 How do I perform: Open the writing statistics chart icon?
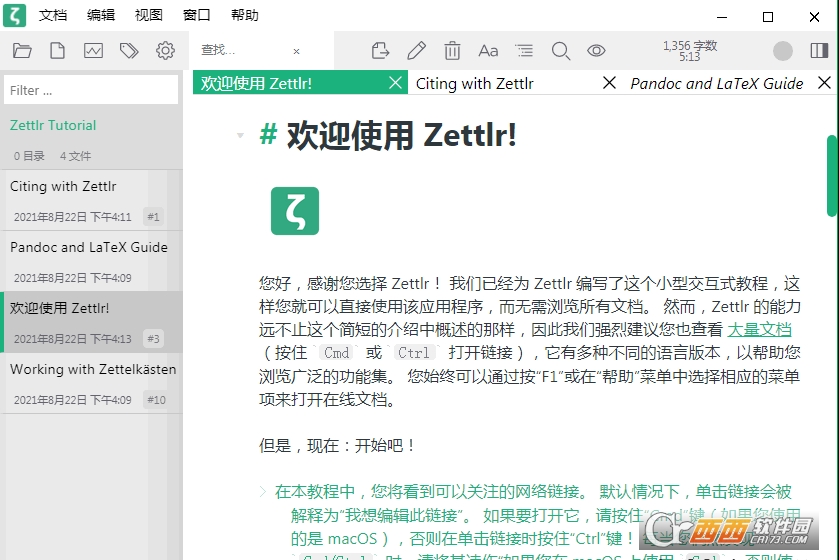(93, 51)
